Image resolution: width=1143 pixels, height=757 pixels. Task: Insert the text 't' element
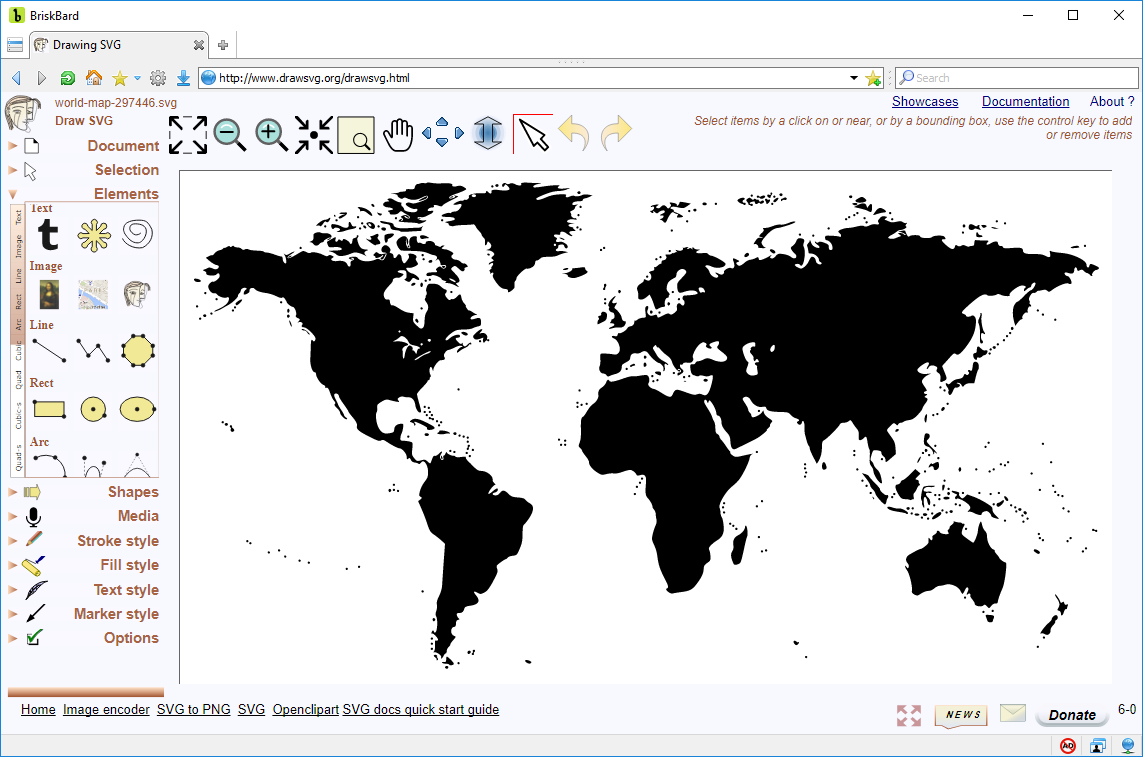pyautogui.click(x=47, y=234)
